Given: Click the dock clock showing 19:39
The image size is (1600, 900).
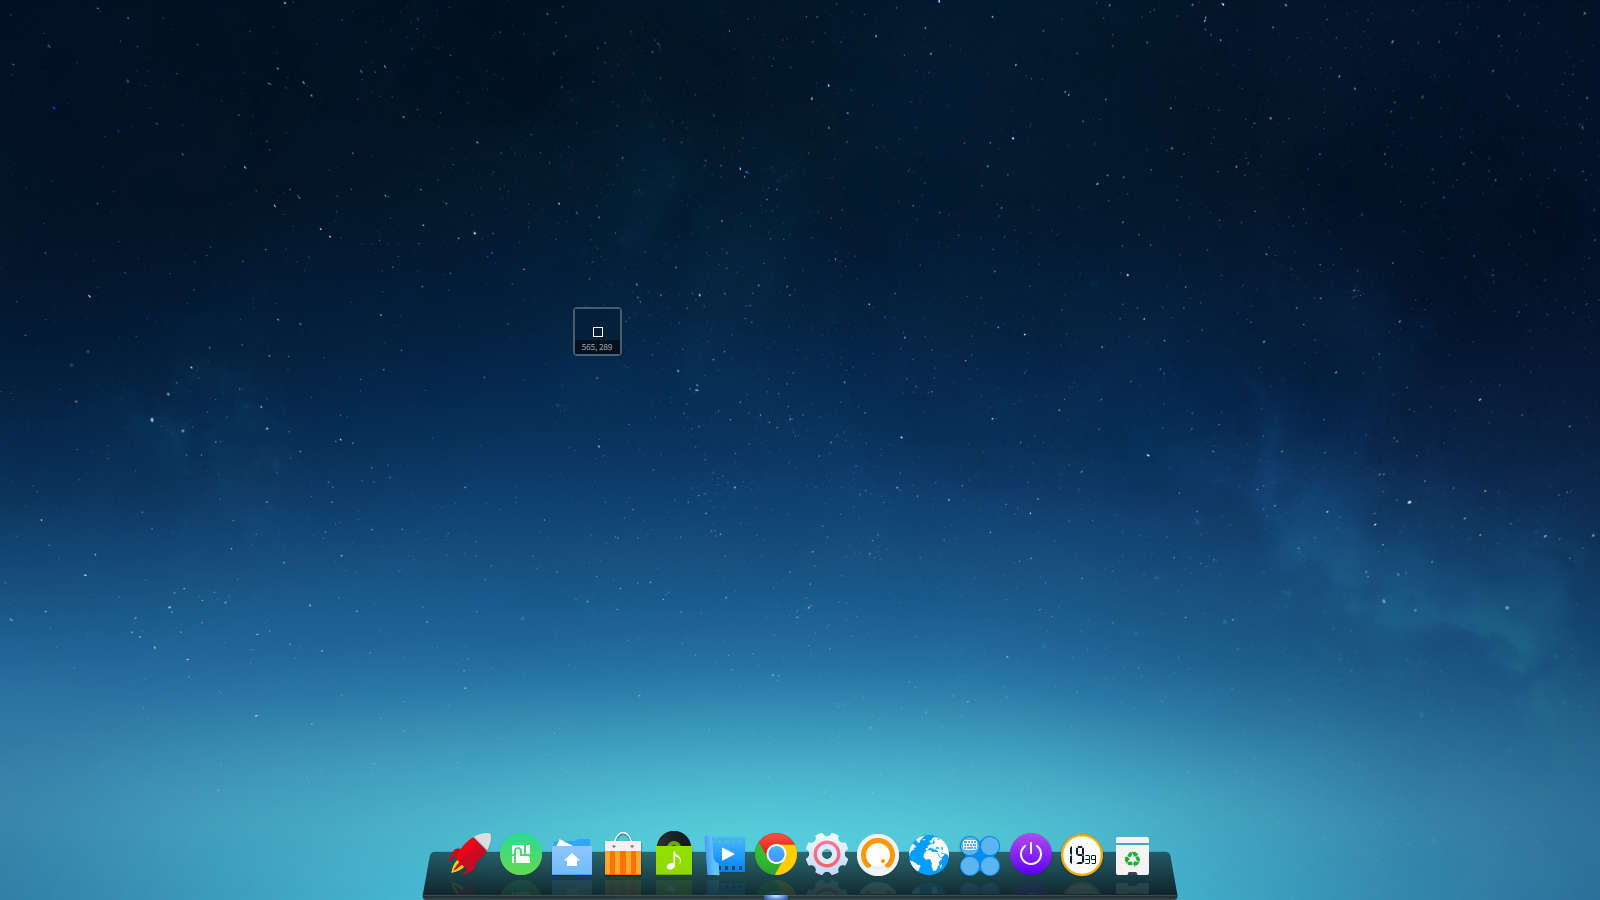Looking at the screenshot, I should [x=1082, y=854].
